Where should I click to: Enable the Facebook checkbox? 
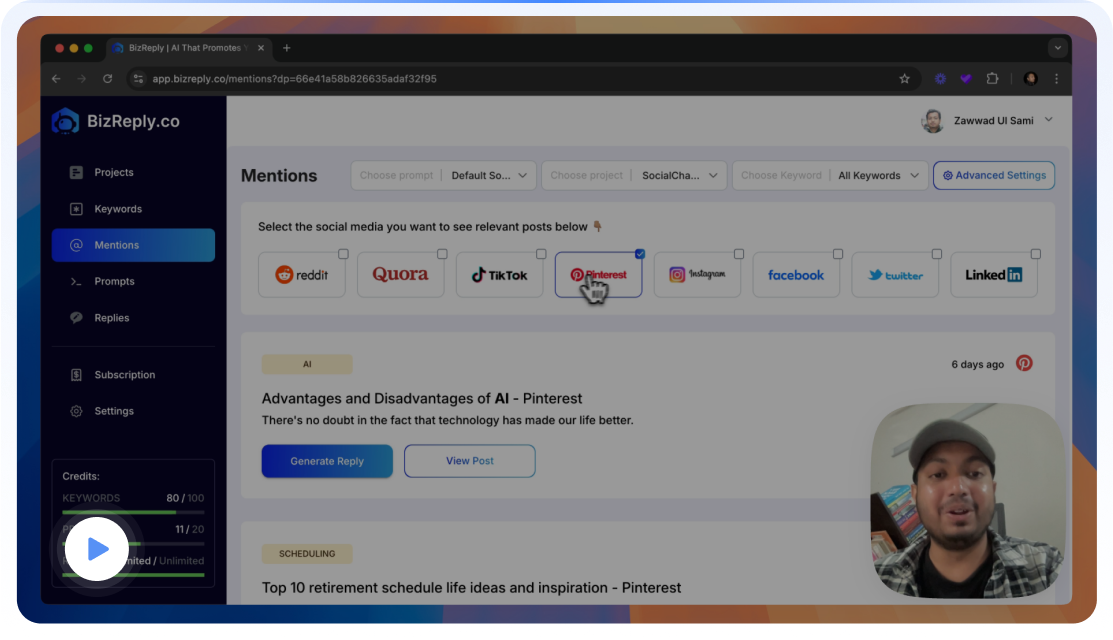coord(838,254)
